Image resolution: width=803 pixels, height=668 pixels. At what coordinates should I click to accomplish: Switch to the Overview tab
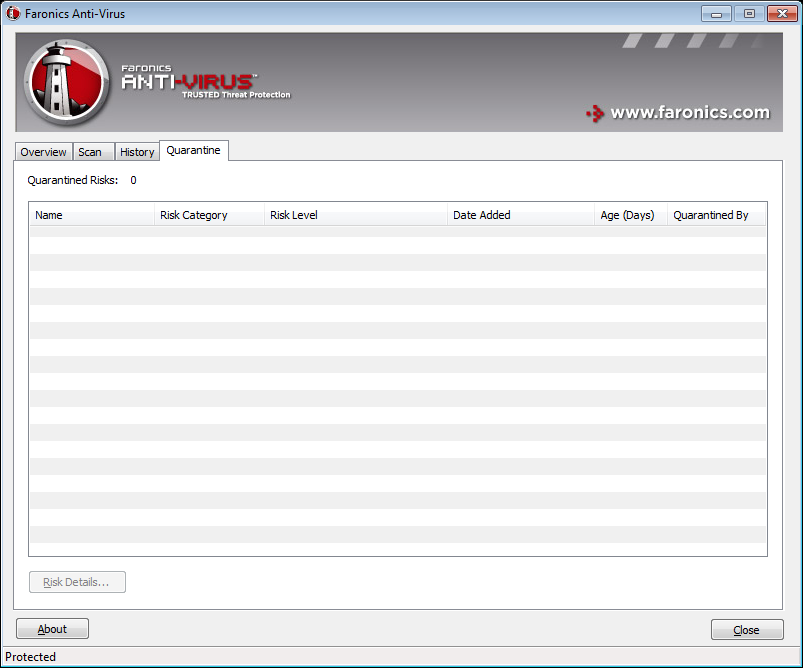tap(44, 152)
